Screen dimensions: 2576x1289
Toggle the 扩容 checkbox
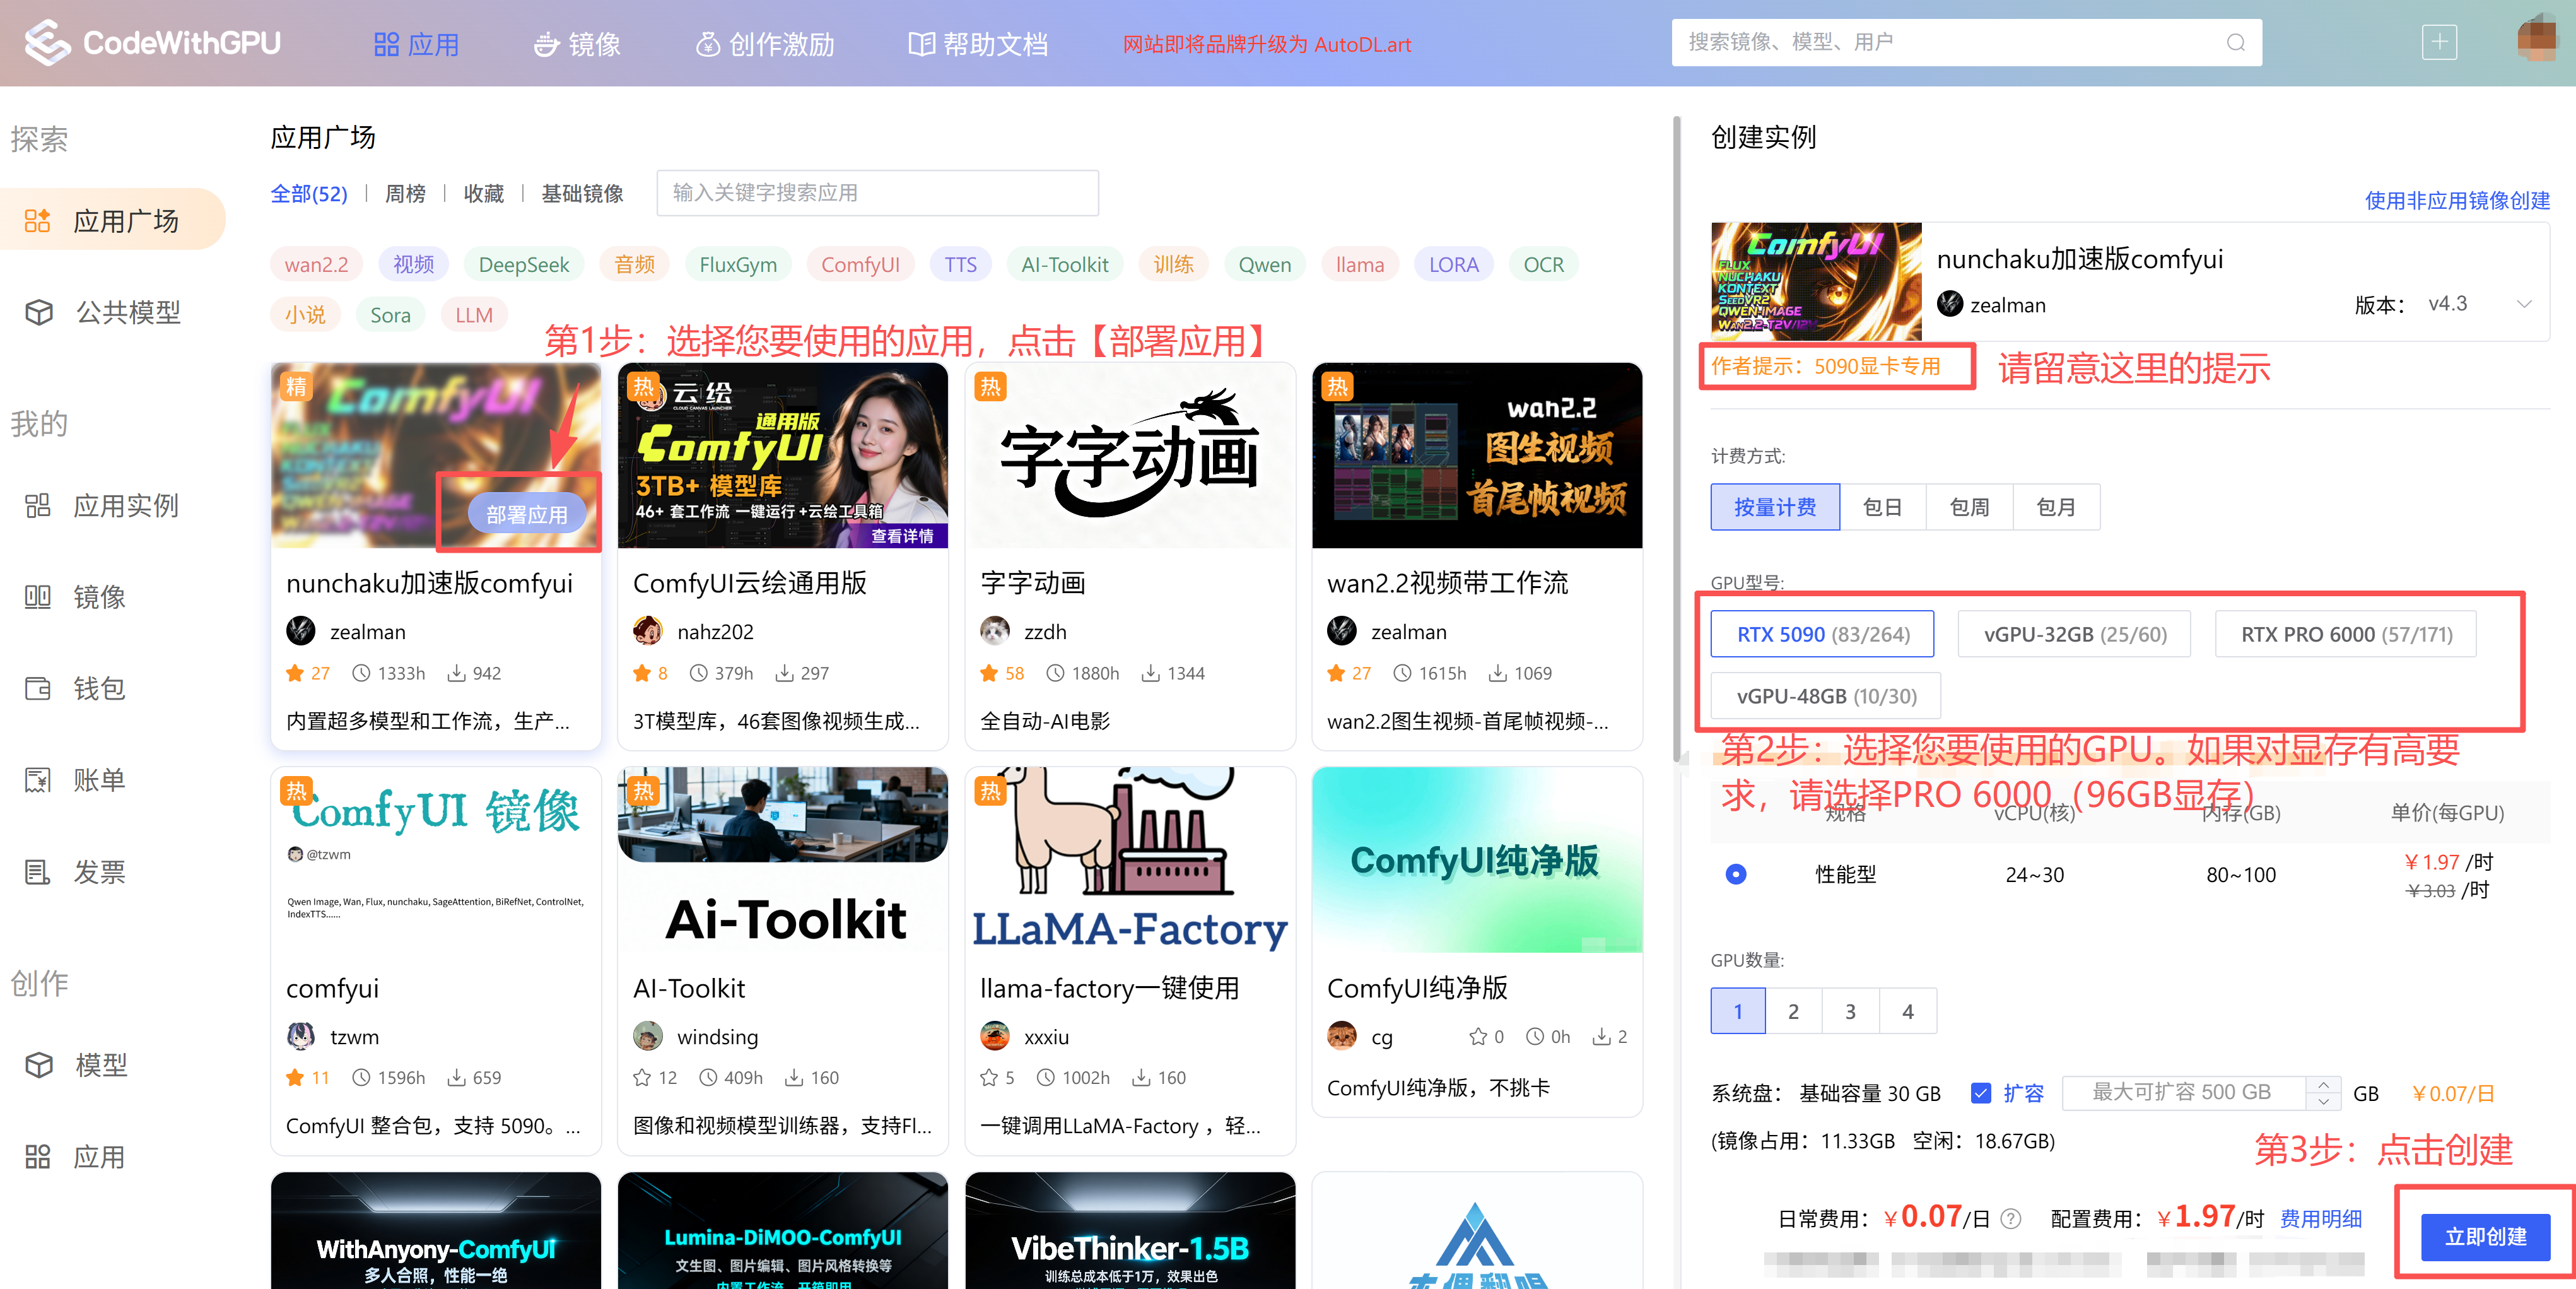tap(1980, 1093)
